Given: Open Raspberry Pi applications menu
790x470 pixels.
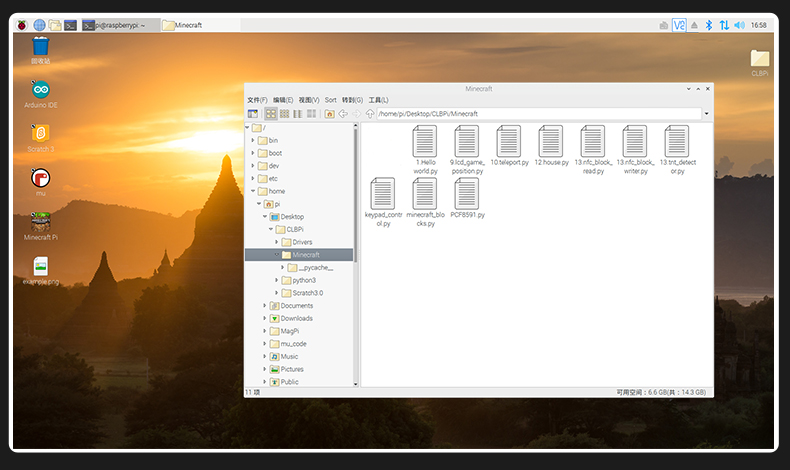Looking at the screenshot, I should tap(23, 25).
